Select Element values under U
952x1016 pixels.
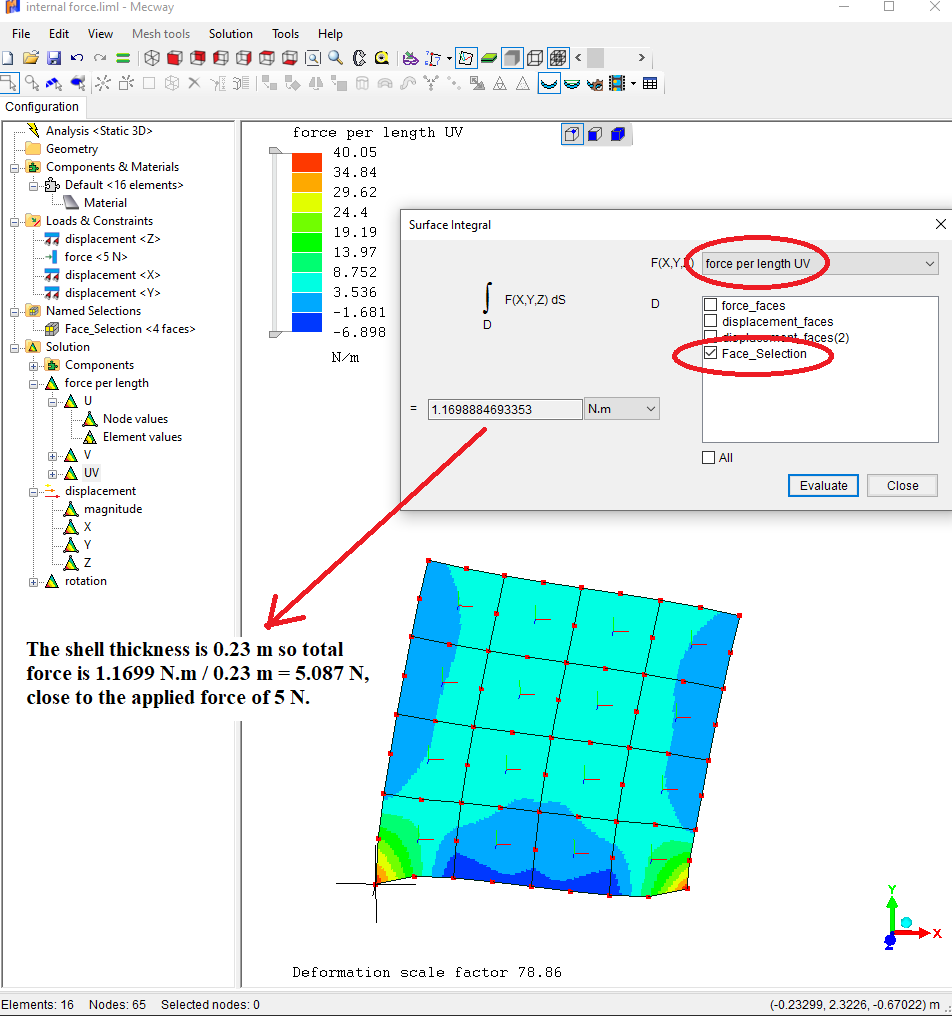142,437
